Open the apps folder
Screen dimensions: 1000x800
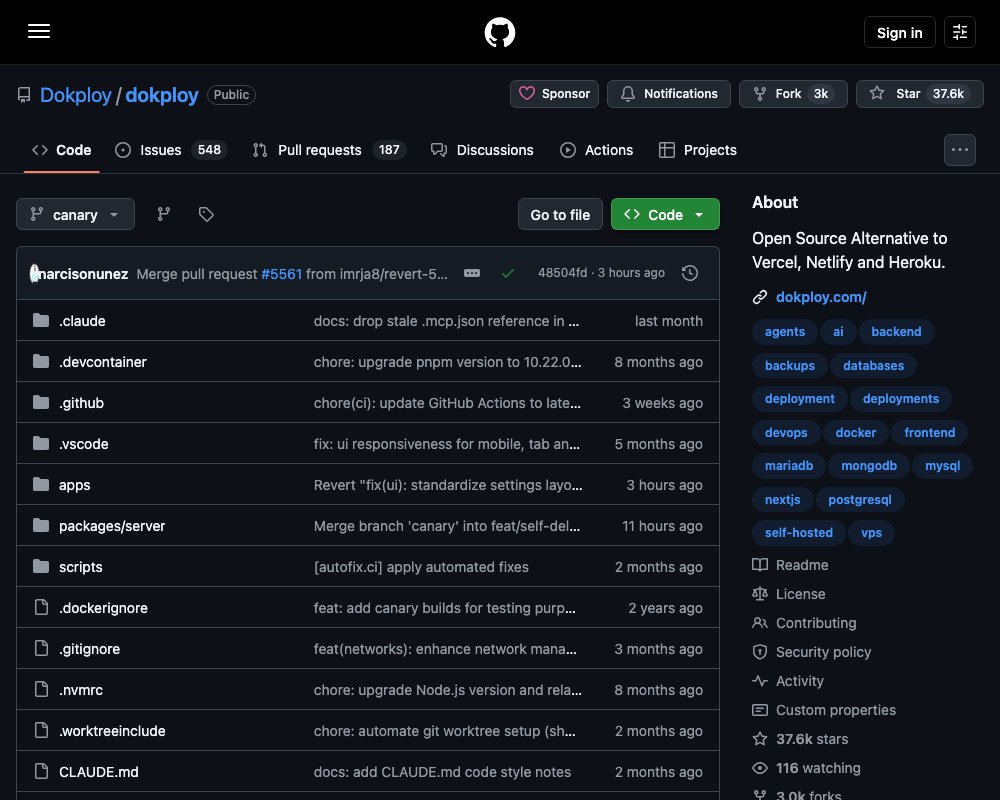point(75,485)
